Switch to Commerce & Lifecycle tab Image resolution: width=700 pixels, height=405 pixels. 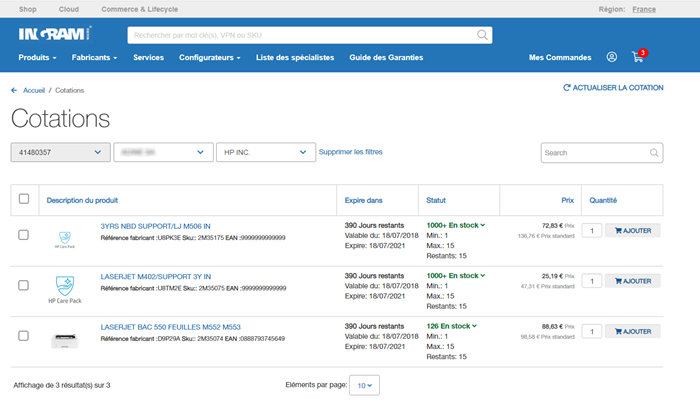point(139,9)
